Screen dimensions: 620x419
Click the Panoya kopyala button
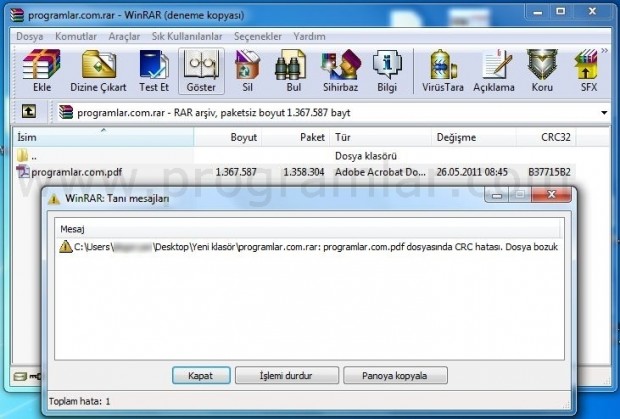tap(395, 376)
